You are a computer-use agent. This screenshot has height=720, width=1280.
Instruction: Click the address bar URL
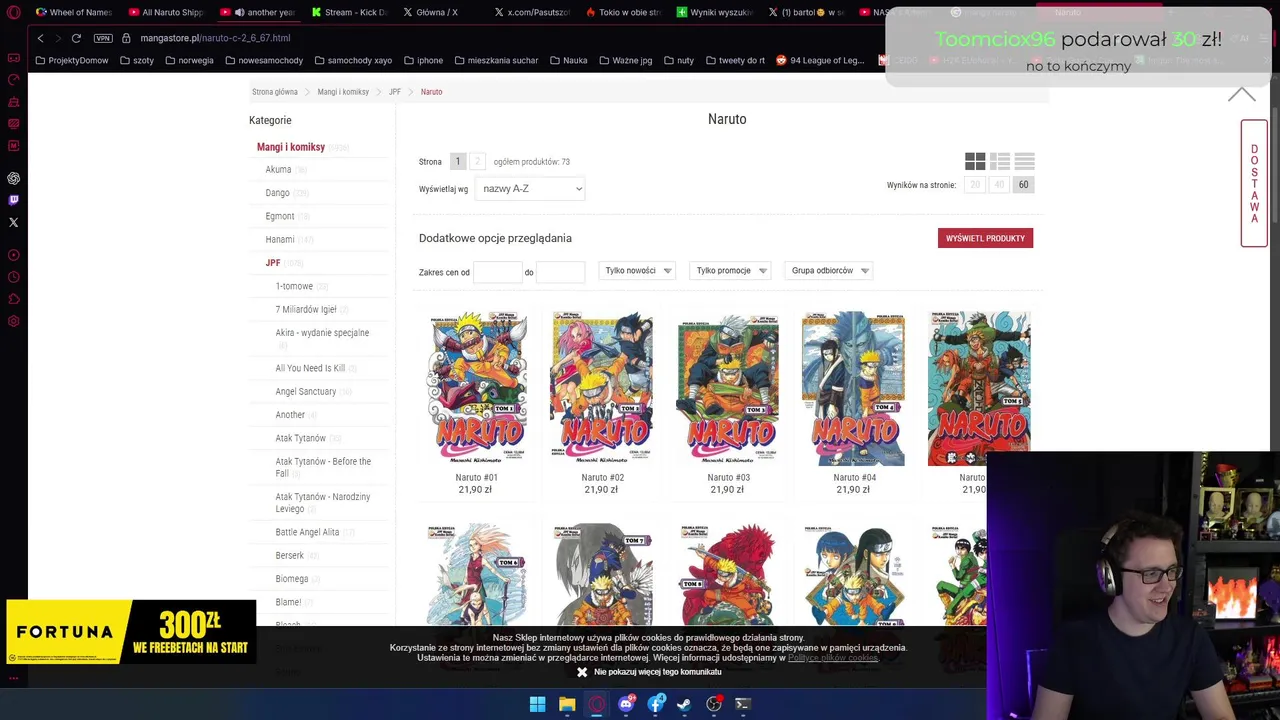click(x=215, y=38)
